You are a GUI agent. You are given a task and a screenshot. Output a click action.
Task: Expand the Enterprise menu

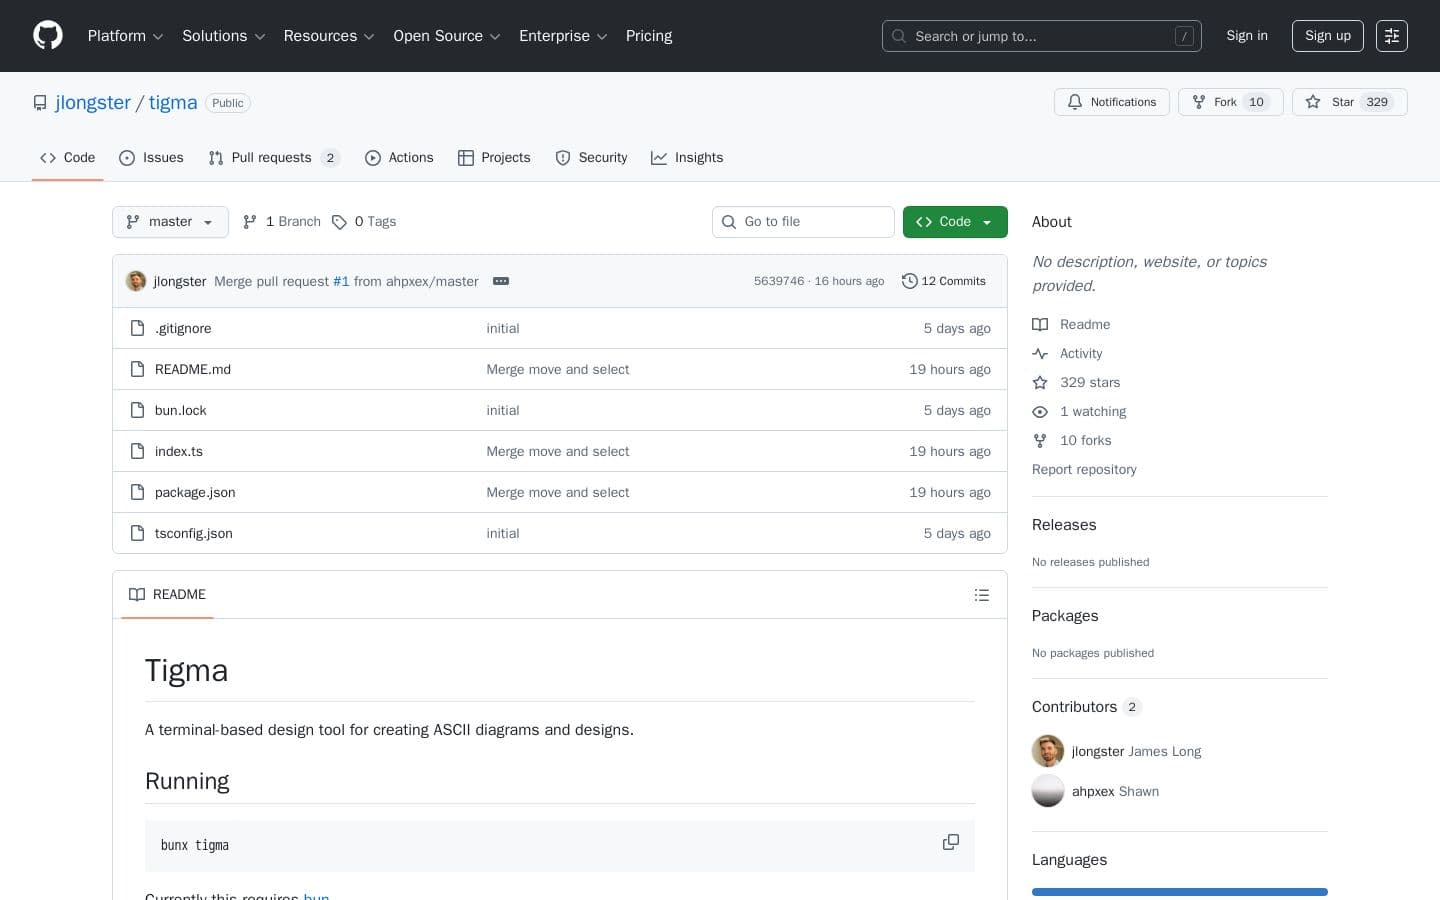(x=563, y=36)
